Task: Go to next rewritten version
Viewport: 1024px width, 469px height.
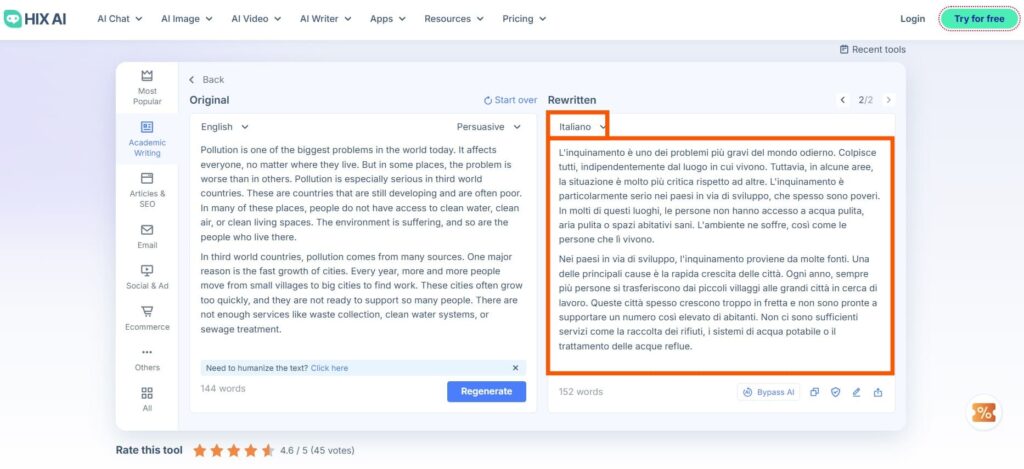Action: (888, 100)
